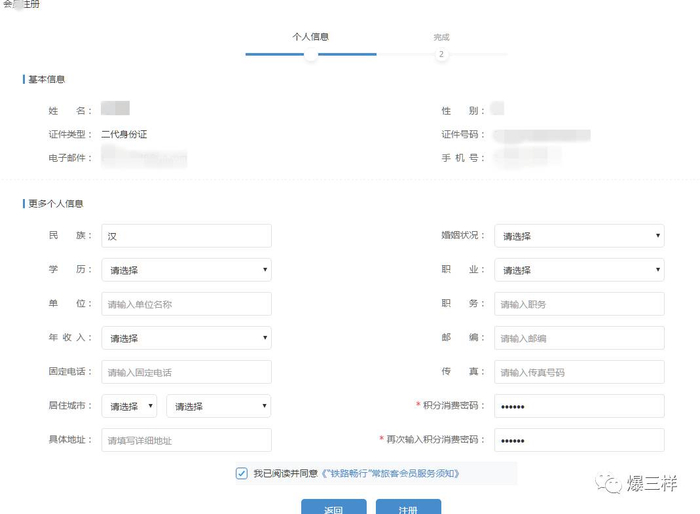This screenshot has width=700, height=514.
Task: Open the second 居住城市 city dropdown
Action: (x=219, y=406)
